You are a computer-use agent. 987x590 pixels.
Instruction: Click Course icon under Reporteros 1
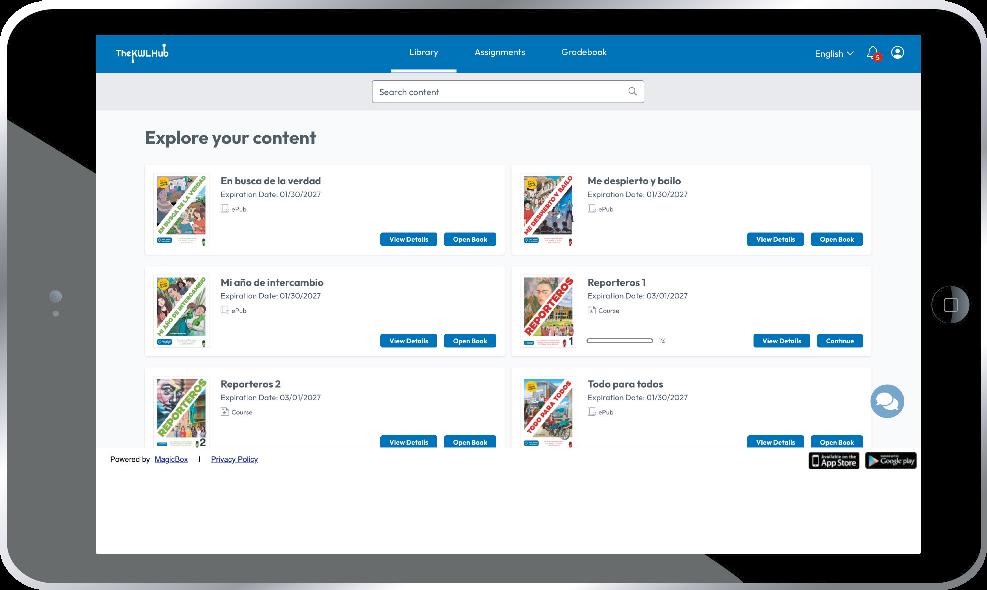pyautogui.click(x=592, y=310)
